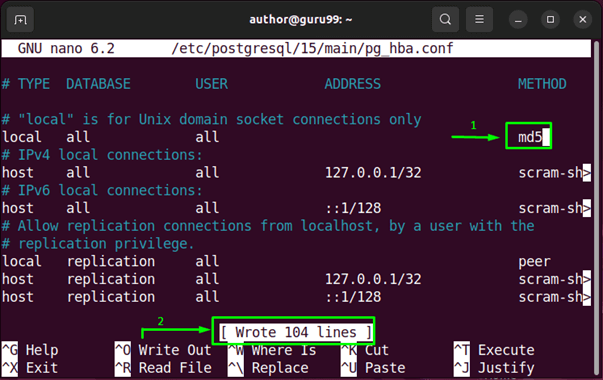Click the ^X Exit shortcut

pyautogui.click(x=30, y=368)
